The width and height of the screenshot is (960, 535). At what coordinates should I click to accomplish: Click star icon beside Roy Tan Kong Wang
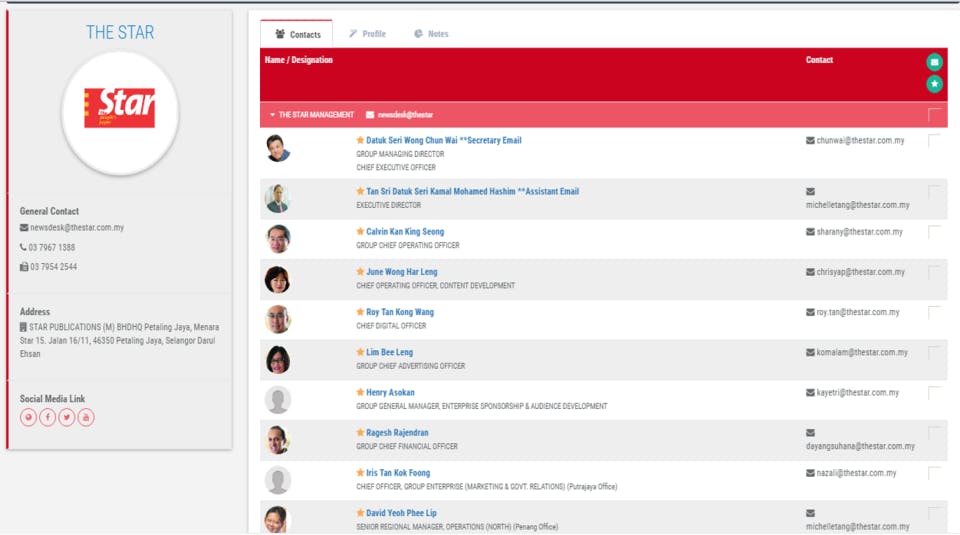pyautogui.click(x=360, y=312)
